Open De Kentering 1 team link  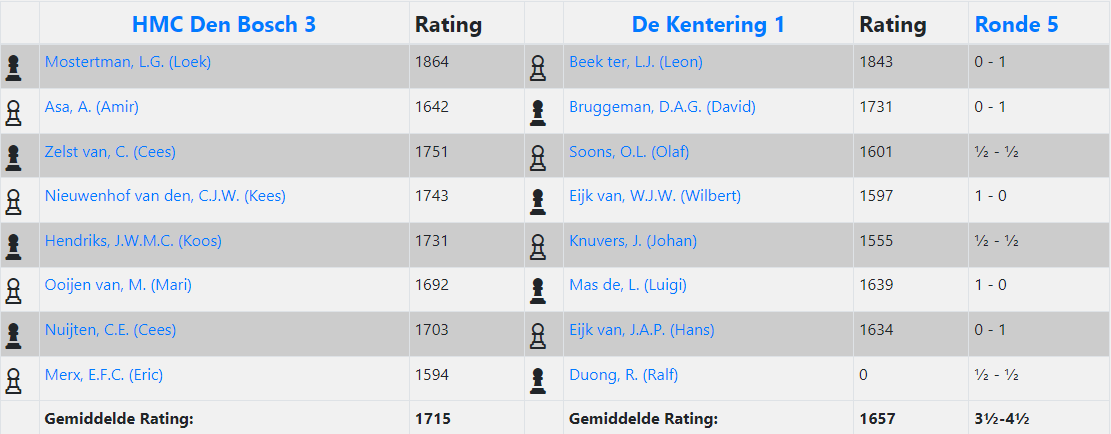pos(708,25)
